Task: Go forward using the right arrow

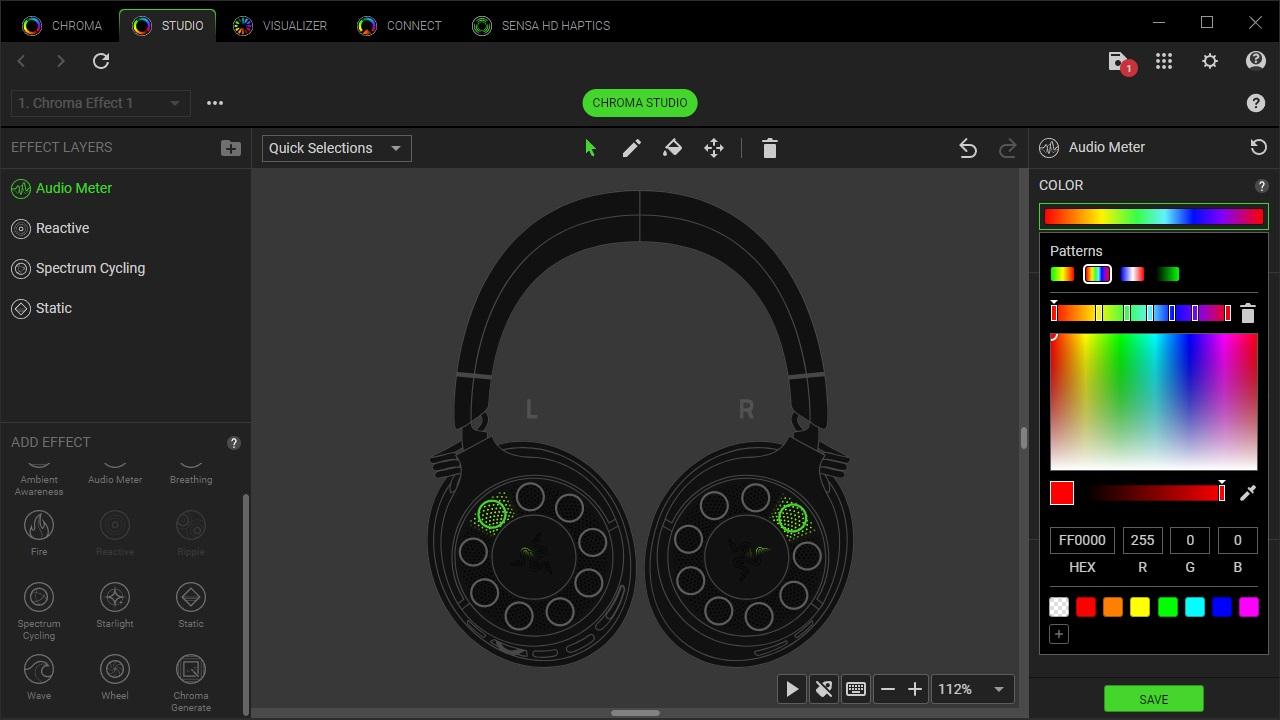Action: pyautogui.click(x=61, y=61)
